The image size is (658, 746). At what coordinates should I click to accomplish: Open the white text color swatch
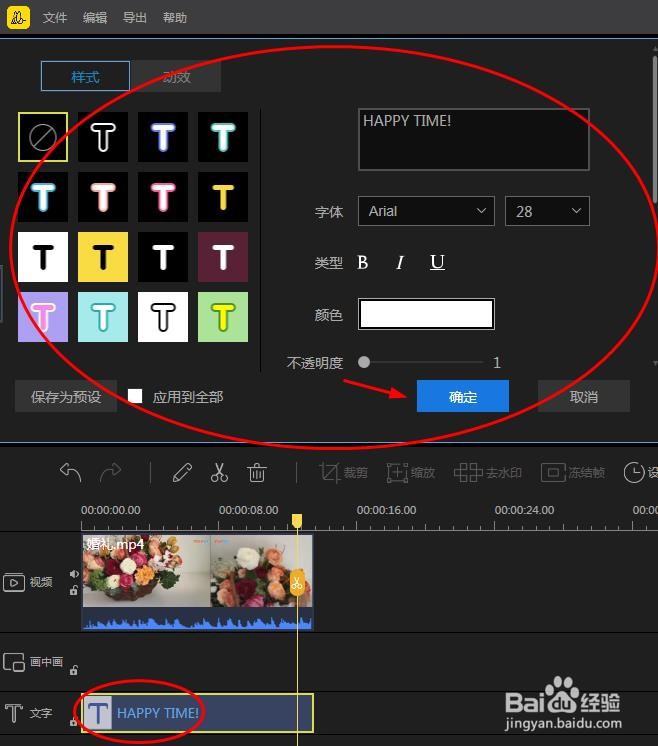coord(426,314)
